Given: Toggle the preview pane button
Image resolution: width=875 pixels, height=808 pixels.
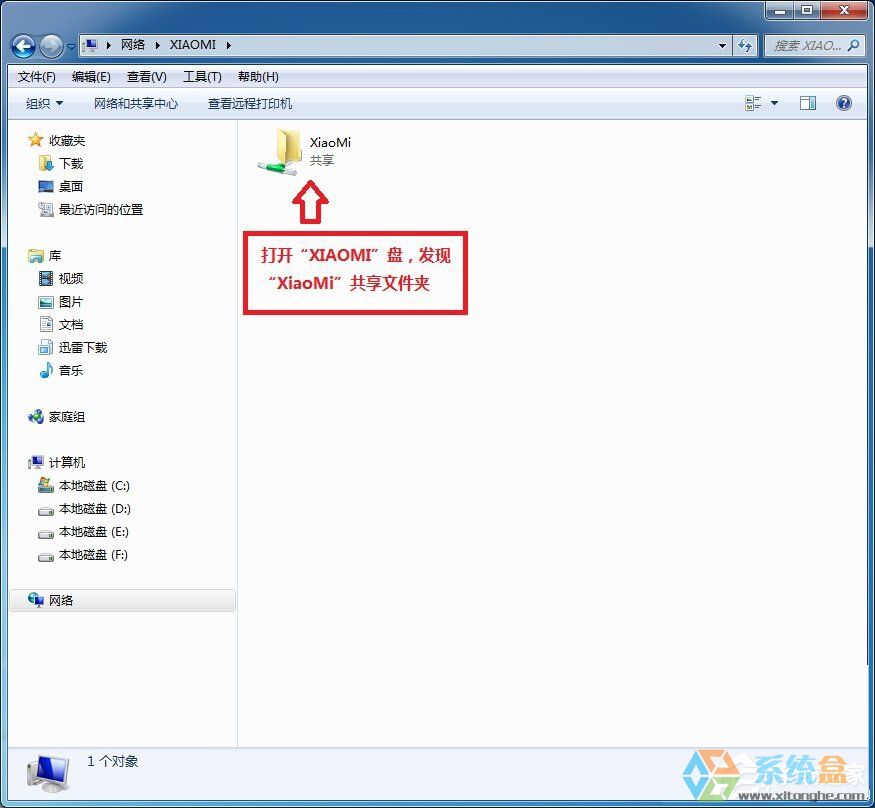Looking at the screenshot, I should [807, 103].
